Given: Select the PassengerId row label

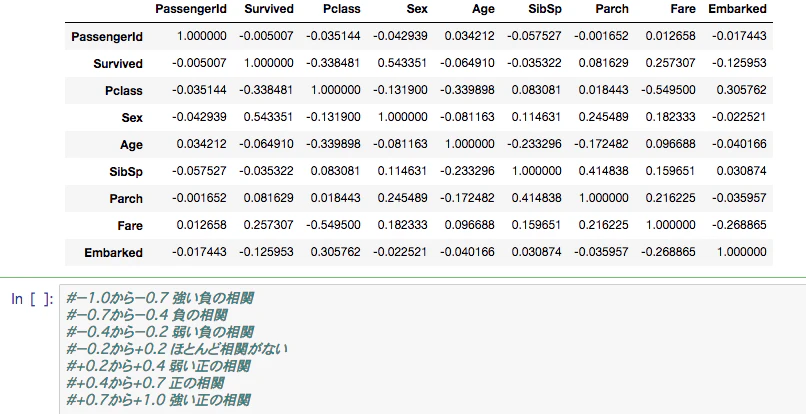Looking at the screenshot, I should pyautogui.click(x=107, y=37).
